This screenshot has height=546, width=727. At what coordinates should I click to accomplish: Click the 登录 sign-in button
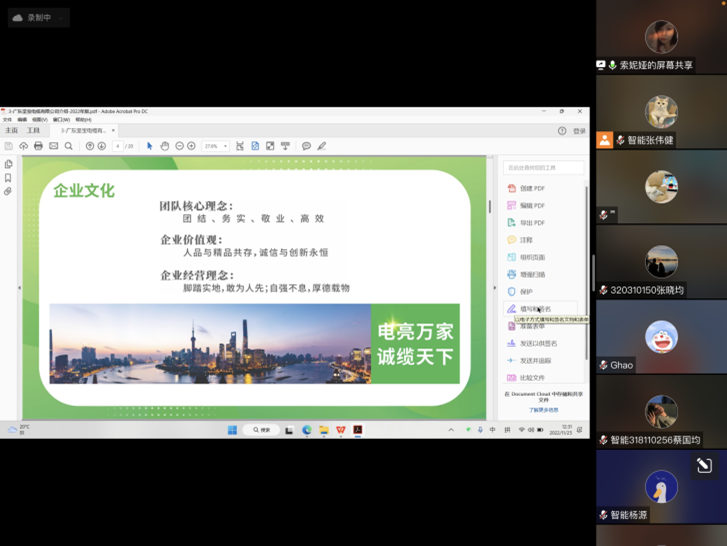tap(579, 131)
